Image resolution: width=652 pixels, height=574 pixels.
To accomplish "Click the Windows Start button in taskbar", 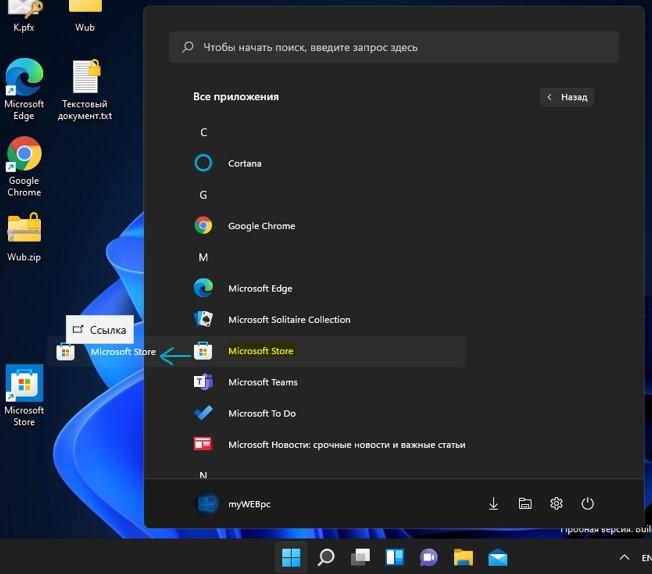I will click(x=291, y=557).
